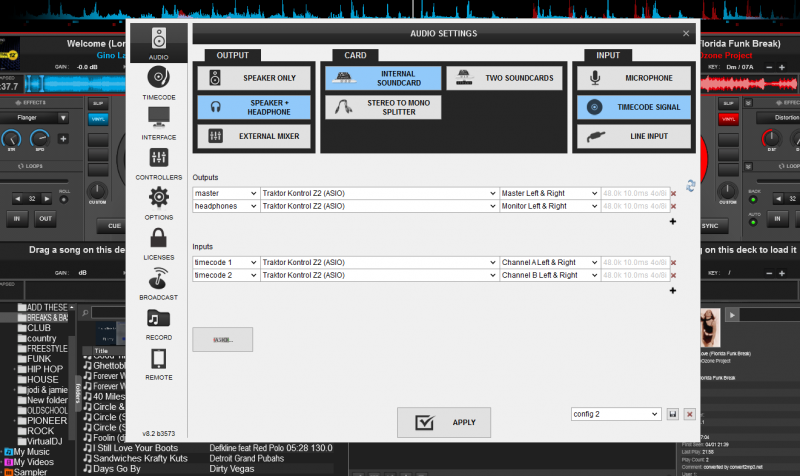Open master row soundcard device dropdown

point(379,193)
